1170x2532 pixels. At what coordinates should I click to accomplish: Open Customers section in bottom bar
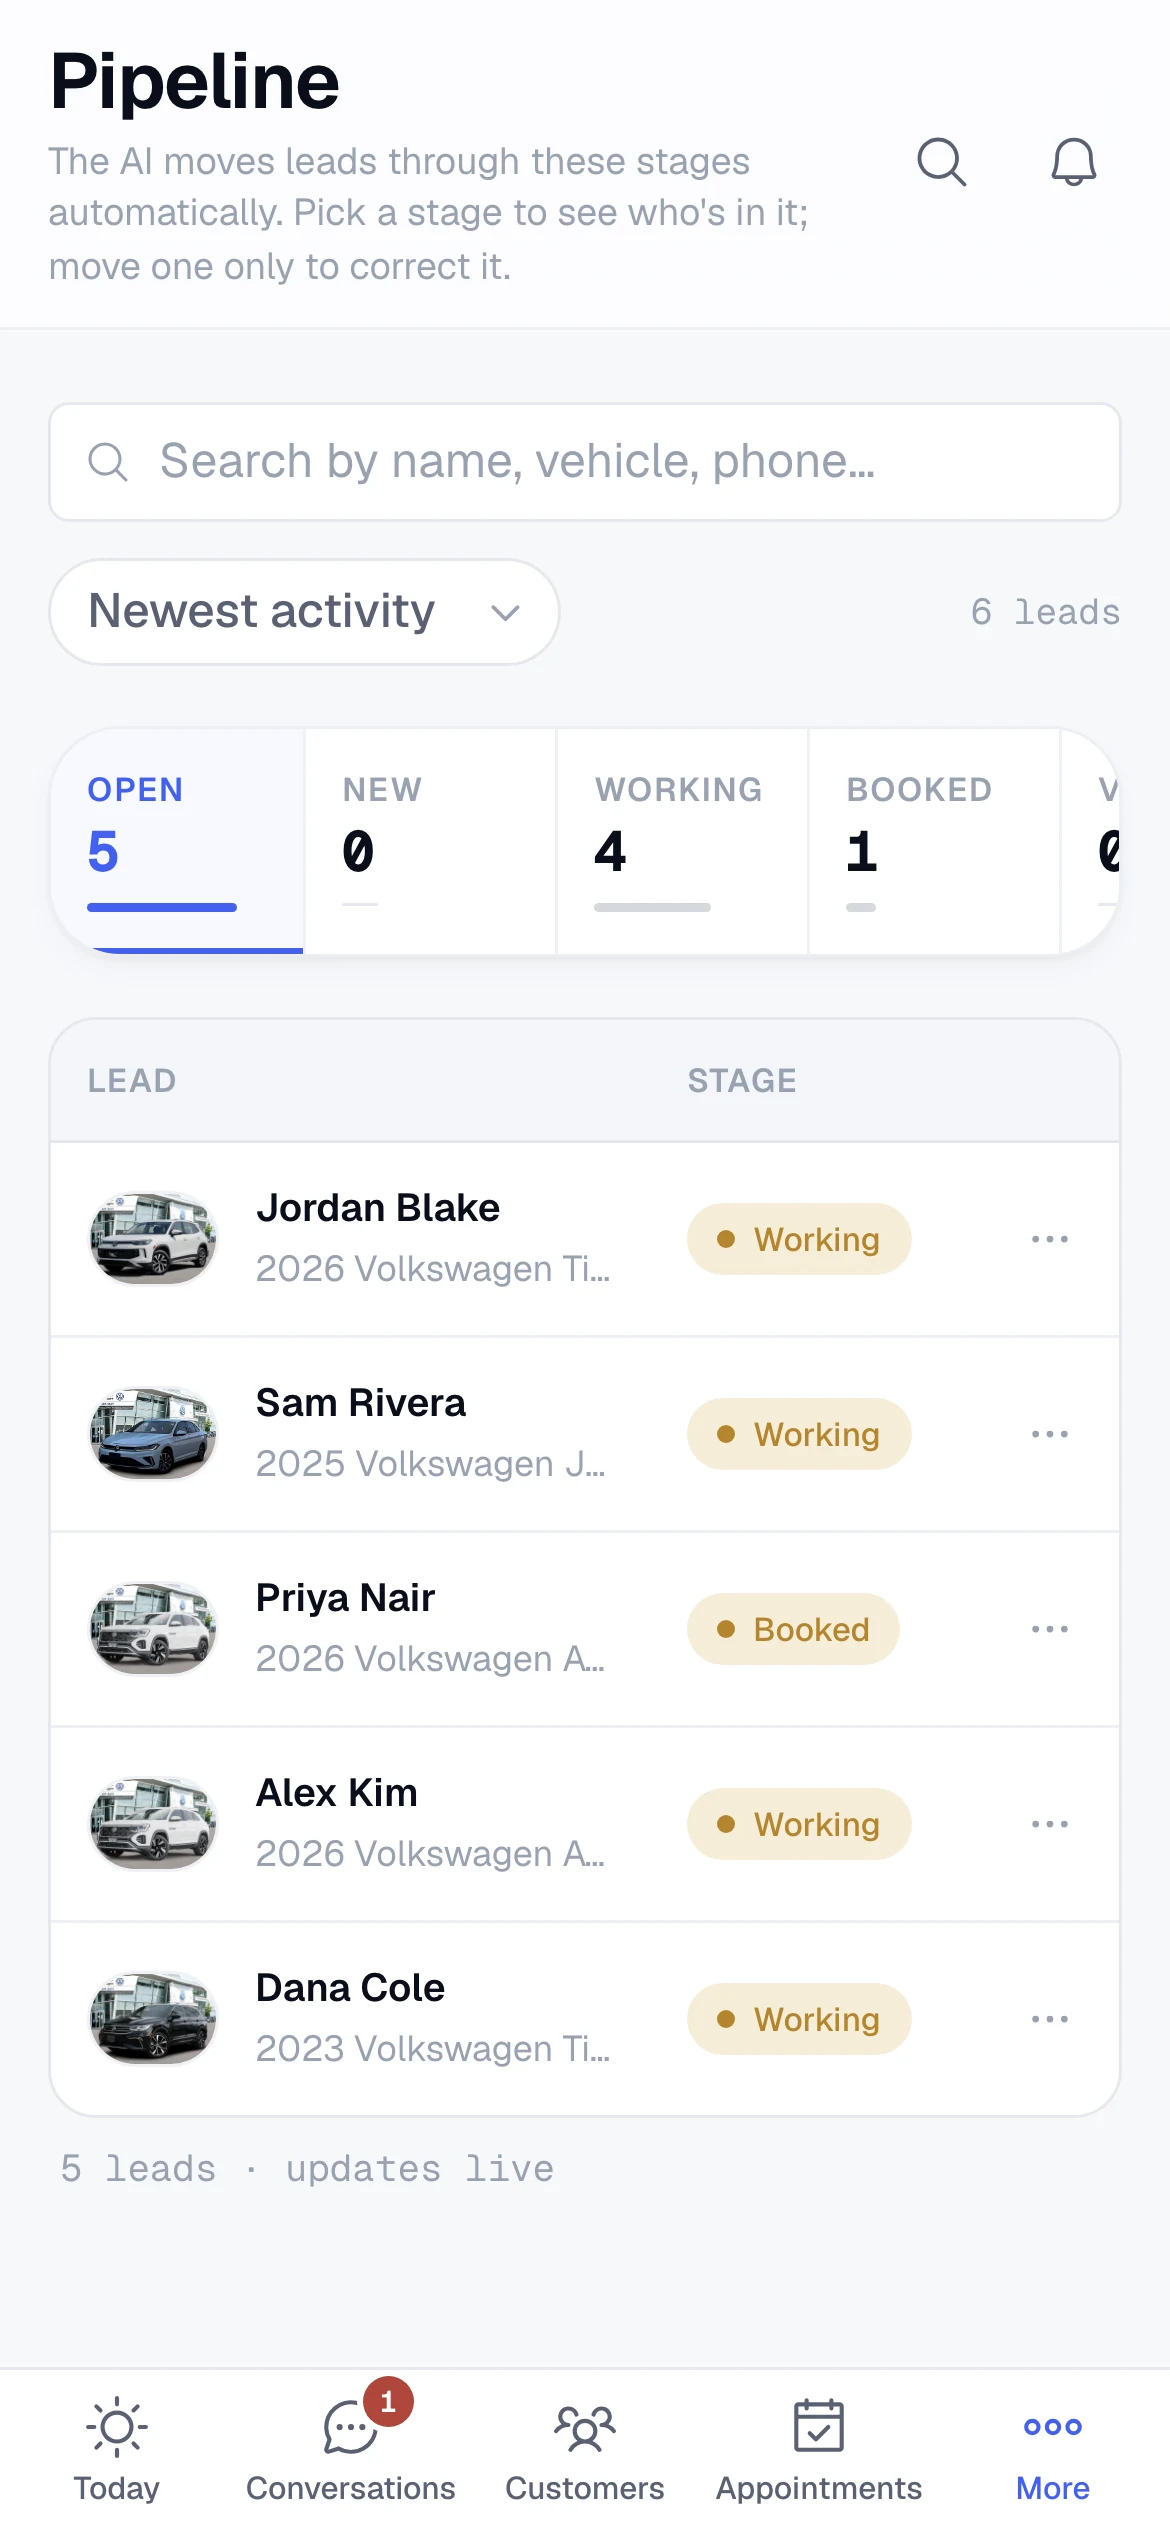[x=585, y=2450]
